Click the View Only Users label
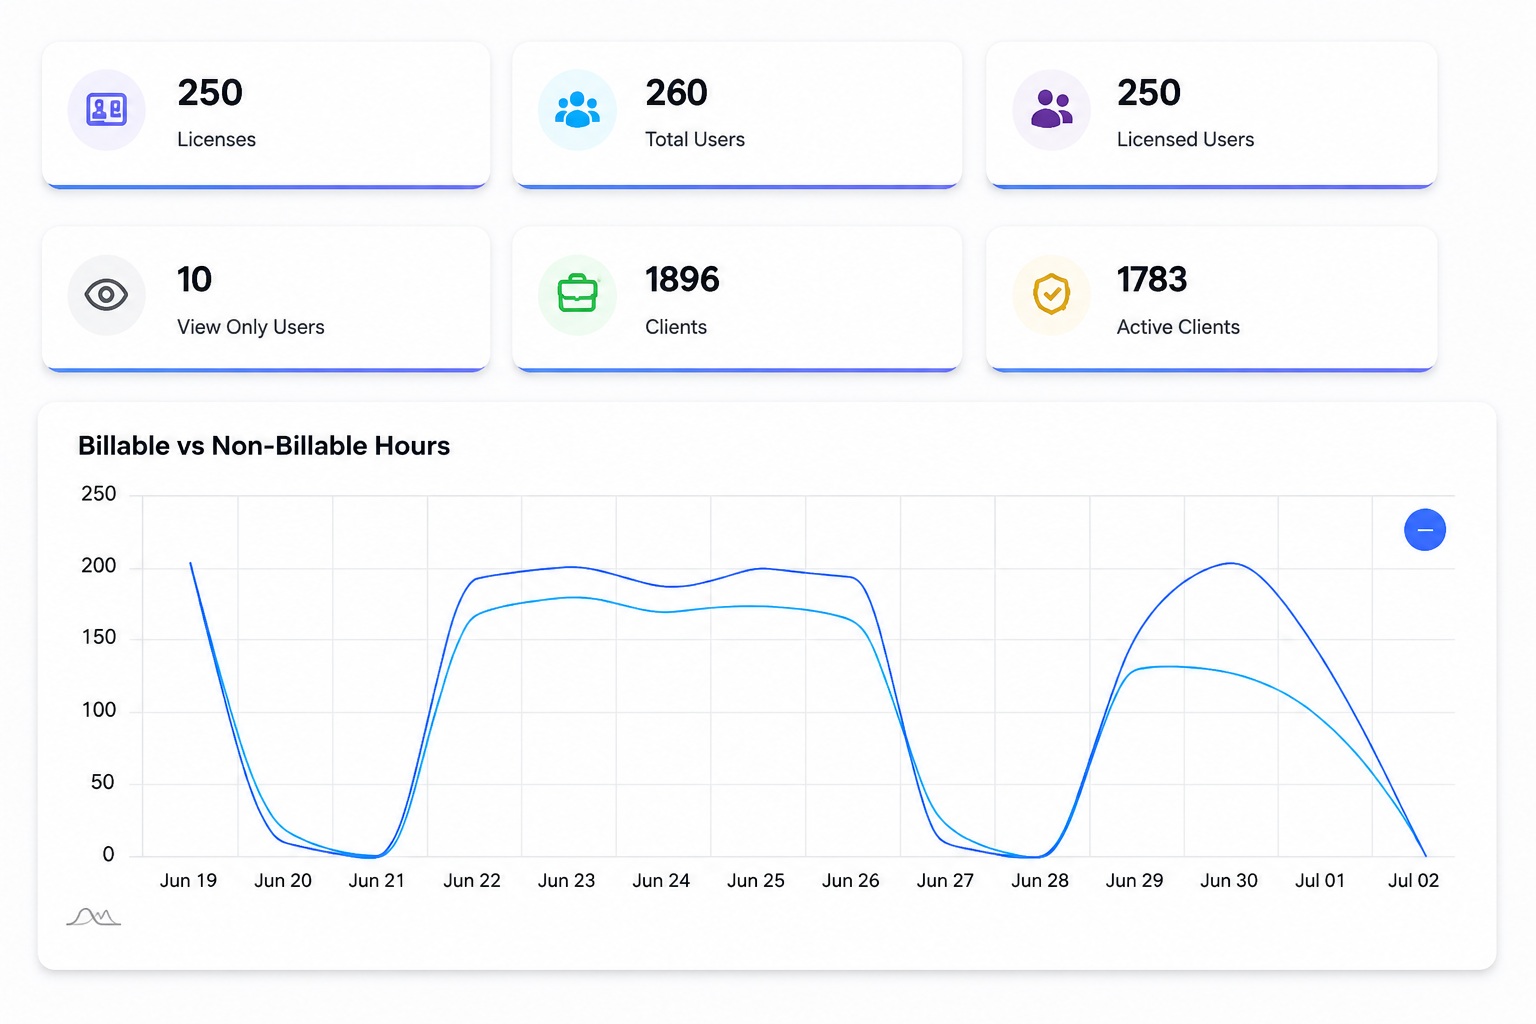The height and width of the screenshot is (1024, 1536). click(x=251, y=328)
